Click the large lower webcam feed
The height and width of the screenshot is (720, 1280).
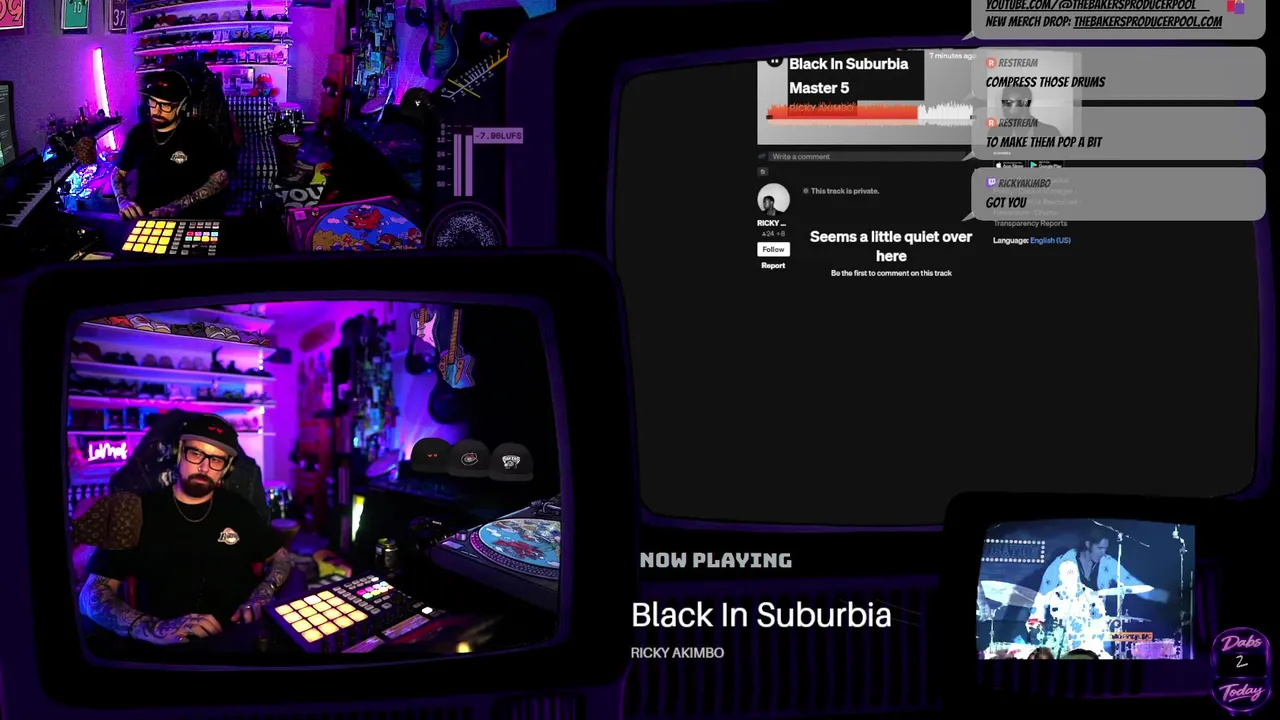tap(315, 485)
